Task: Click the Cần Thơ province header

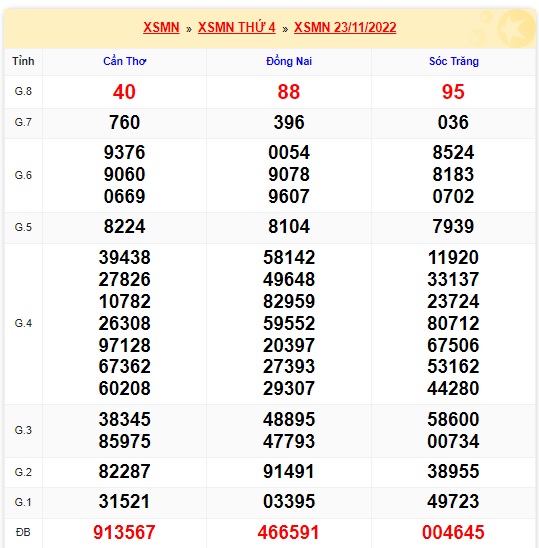Action: pyautogui.click(x=124, y=61)
